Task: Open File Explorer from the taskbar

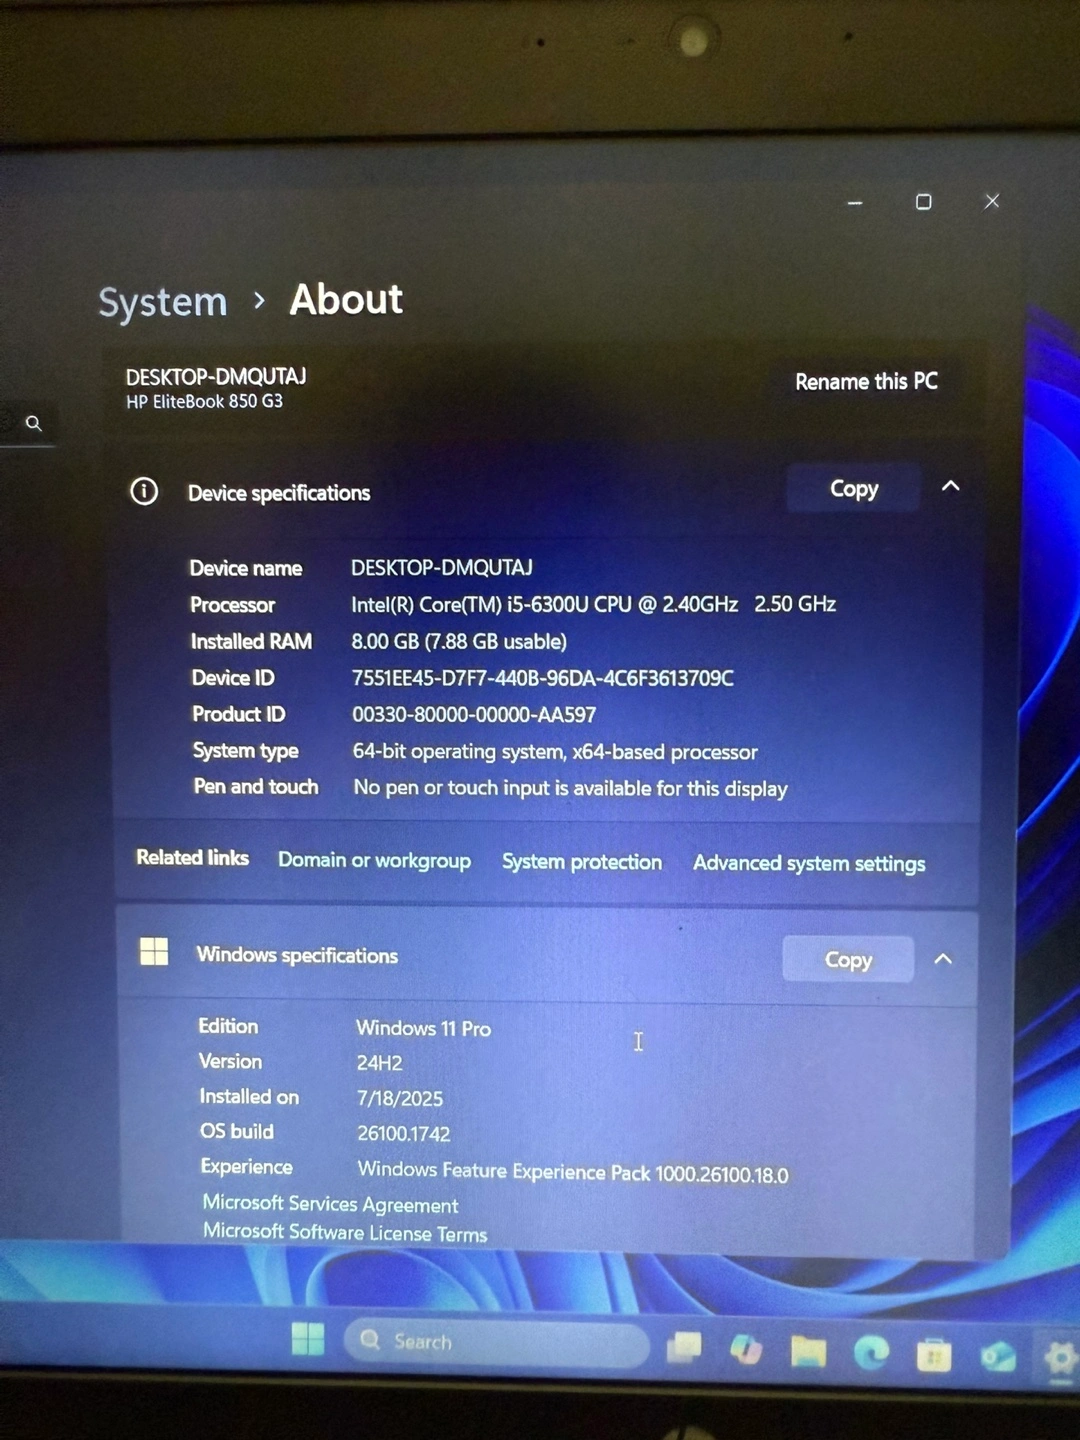Action: [x=808, y=1352]
